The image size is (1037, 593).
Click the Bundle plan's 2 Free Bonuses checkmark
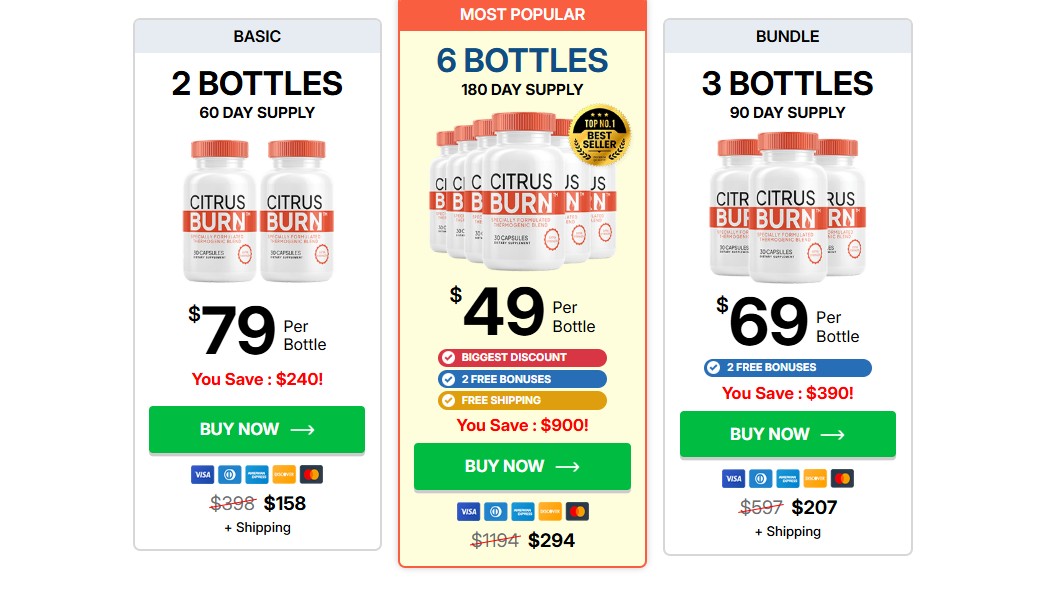(714, 368)
